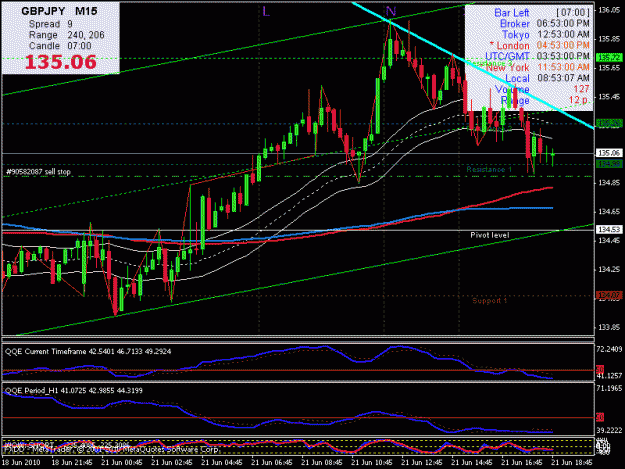Select the Spread 9 readout

pyautogui.click(x=51, y=24)
